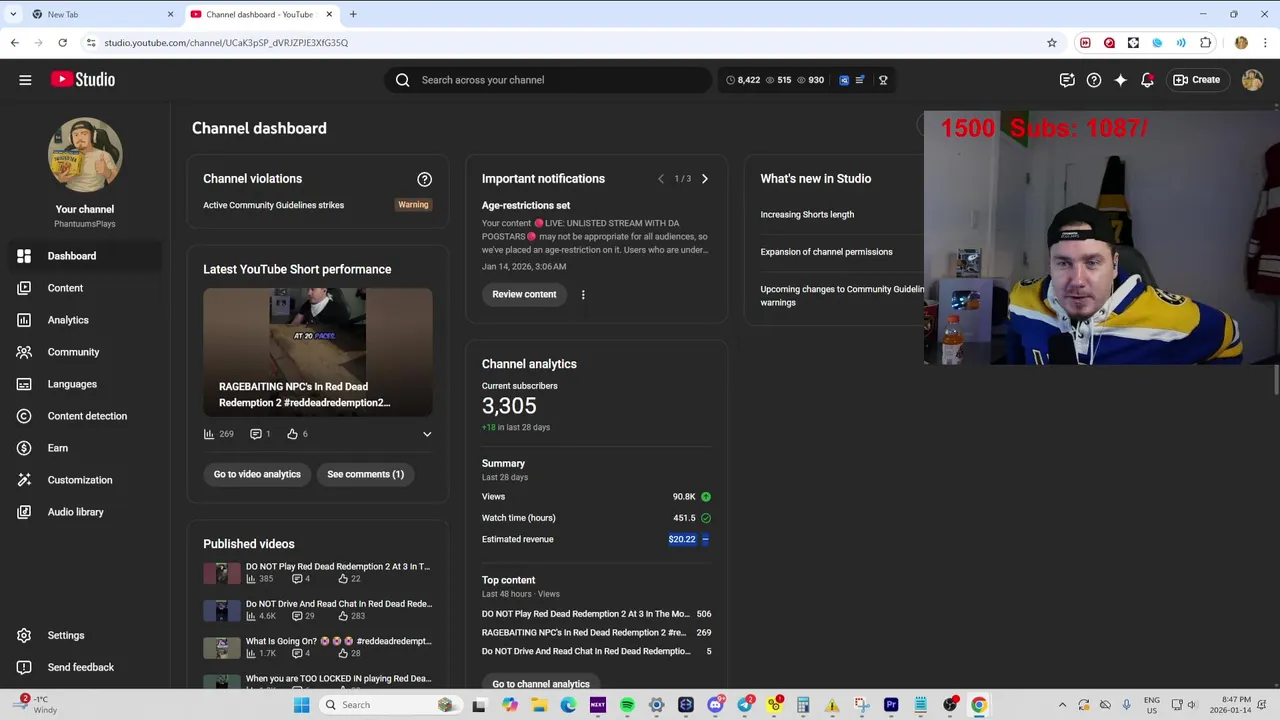The height and width of the screenshot is (720, 1280).
Task: Open a new Chrome tab with plus
Action: pos(353,14)
